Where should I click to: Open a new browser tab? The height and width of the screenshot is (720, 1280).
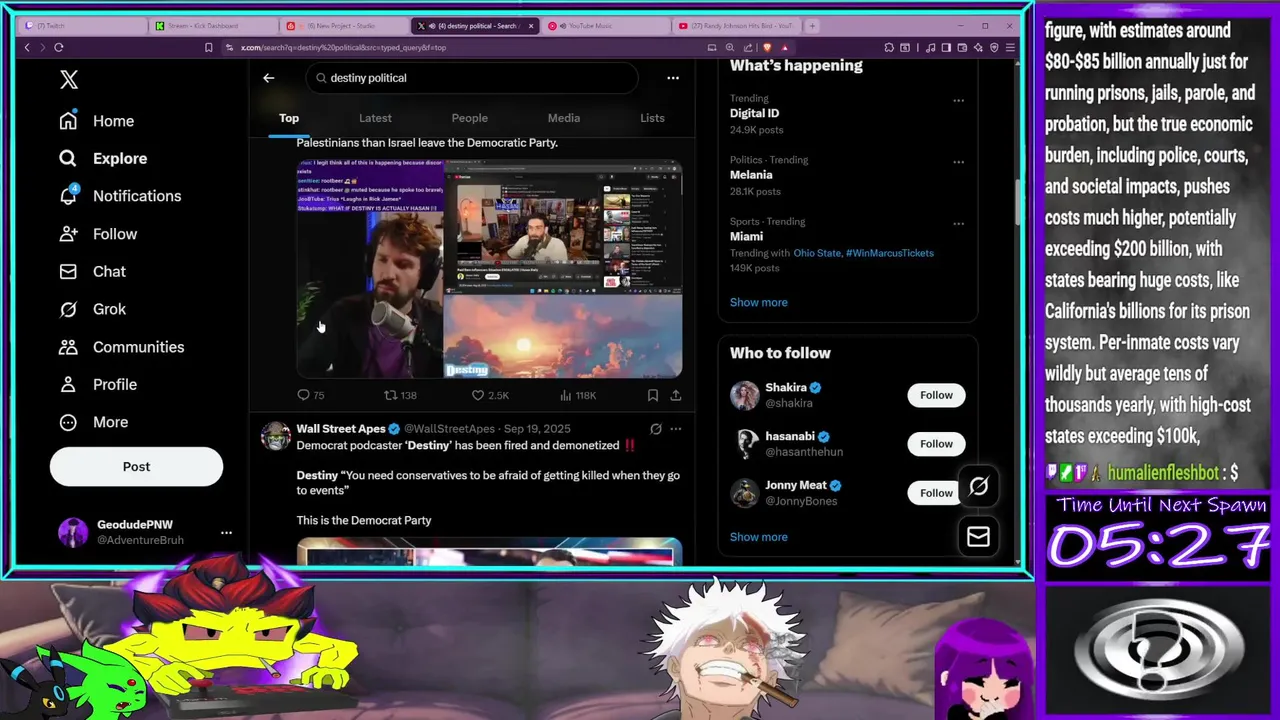point(812,26)
